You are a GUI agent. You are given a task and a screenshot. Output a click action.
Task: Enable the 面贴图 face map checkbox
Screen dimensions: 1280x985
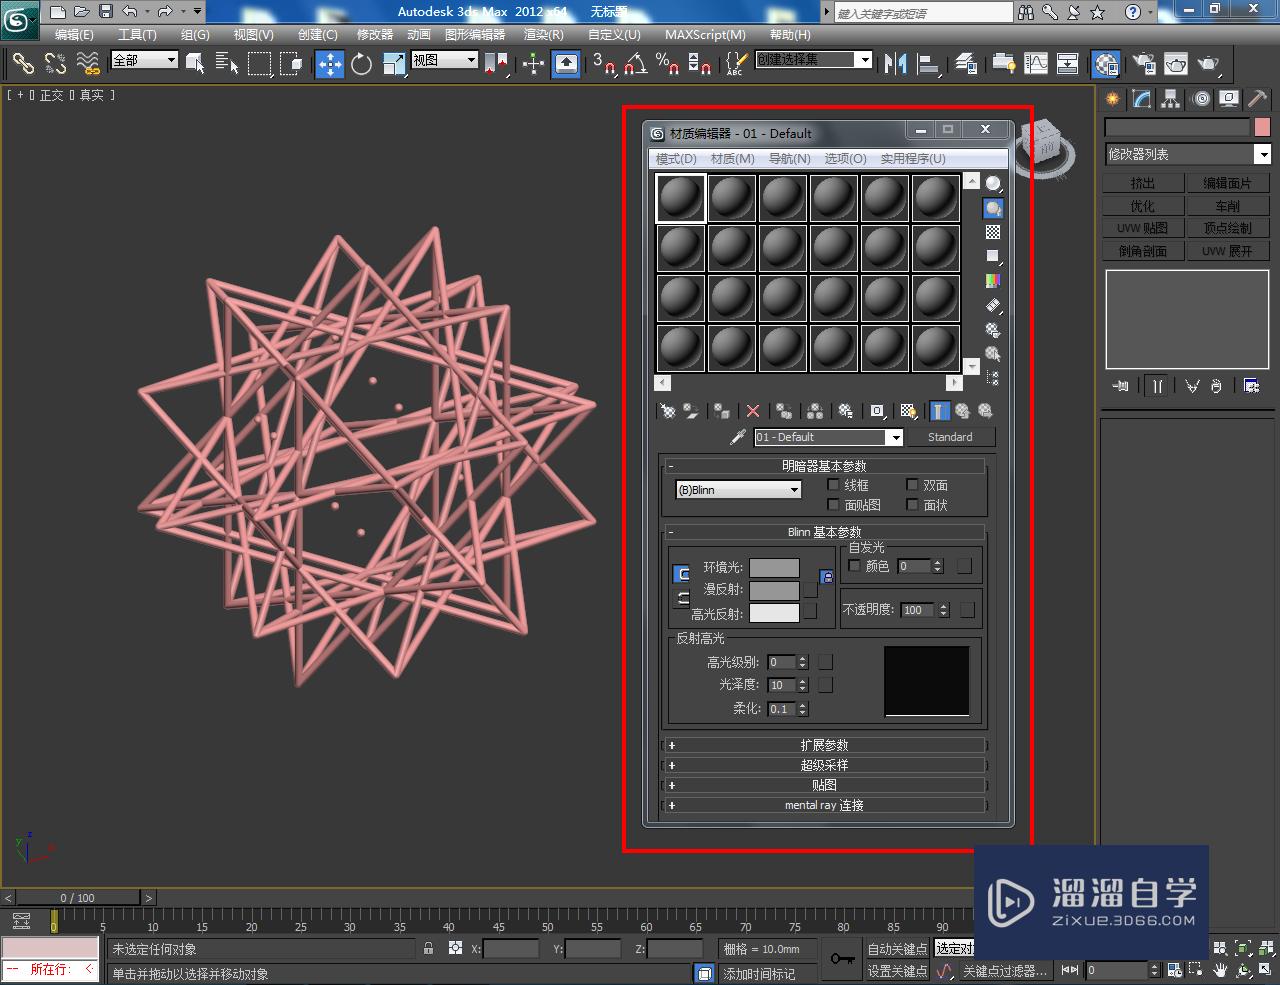click(x=834, y=505)
